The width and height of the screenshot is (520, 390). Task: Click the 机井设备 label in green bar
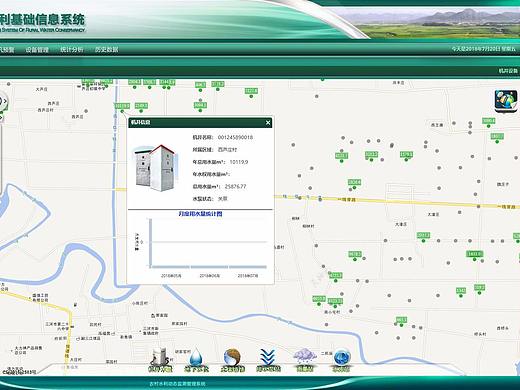(508, 71)
